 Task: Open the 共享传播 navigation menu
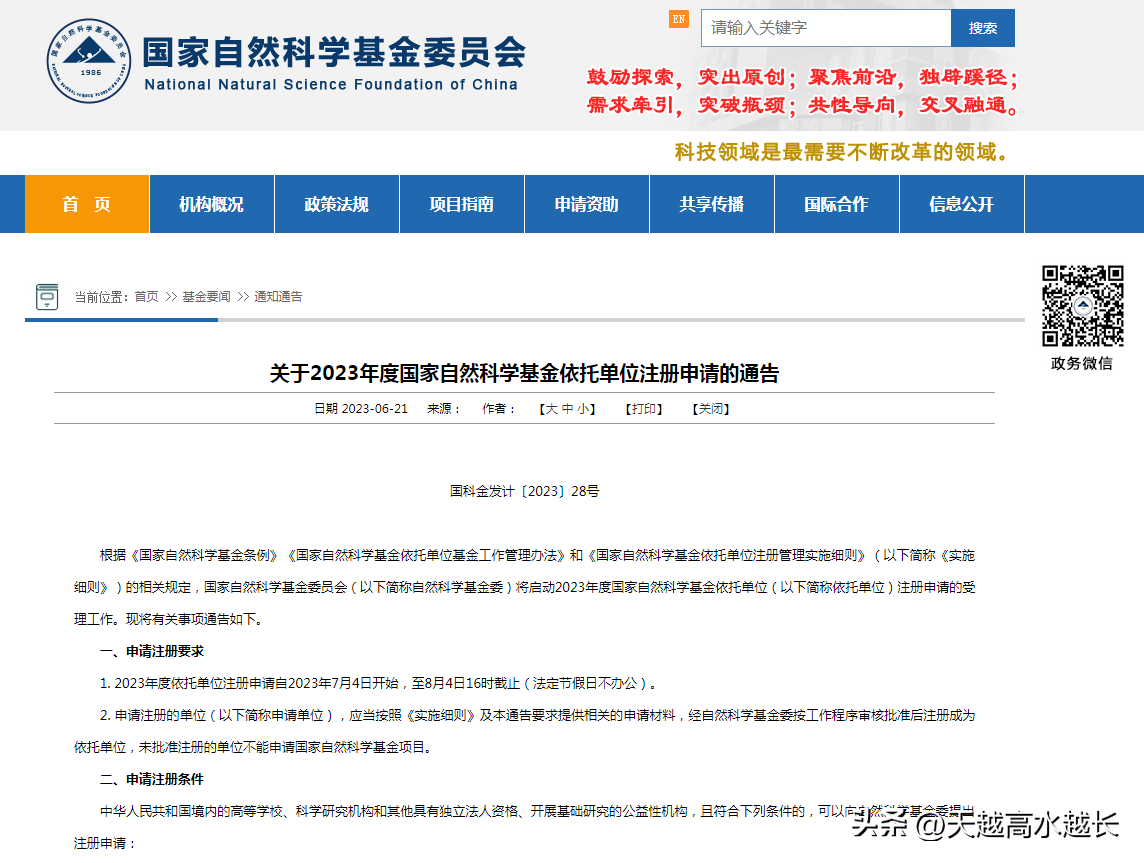tap(711, 204)
